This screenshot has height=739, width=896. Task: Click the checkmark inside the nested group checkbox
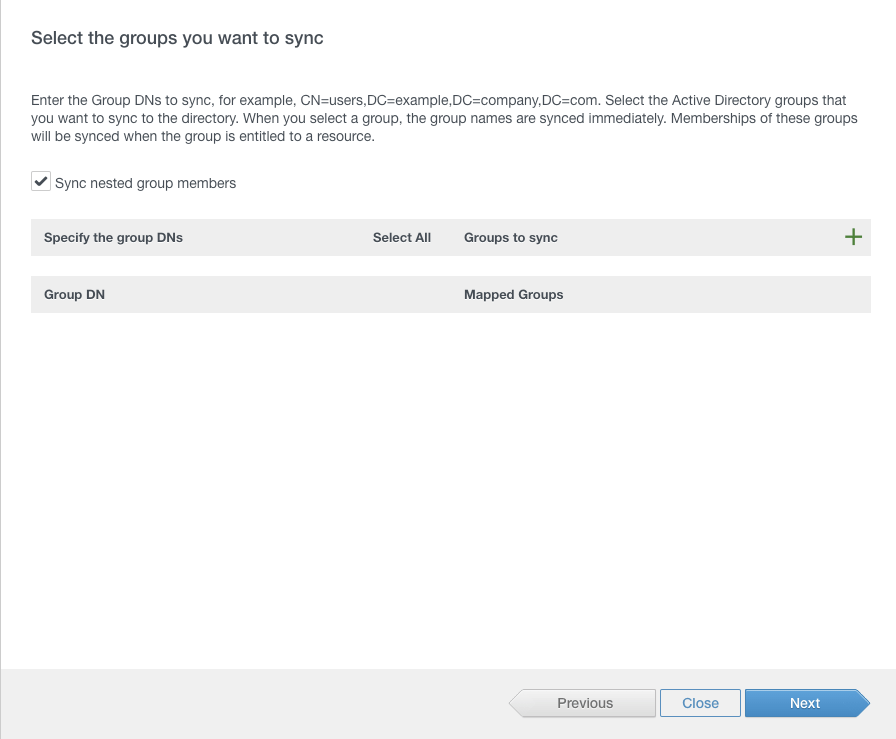coord(41,182)
